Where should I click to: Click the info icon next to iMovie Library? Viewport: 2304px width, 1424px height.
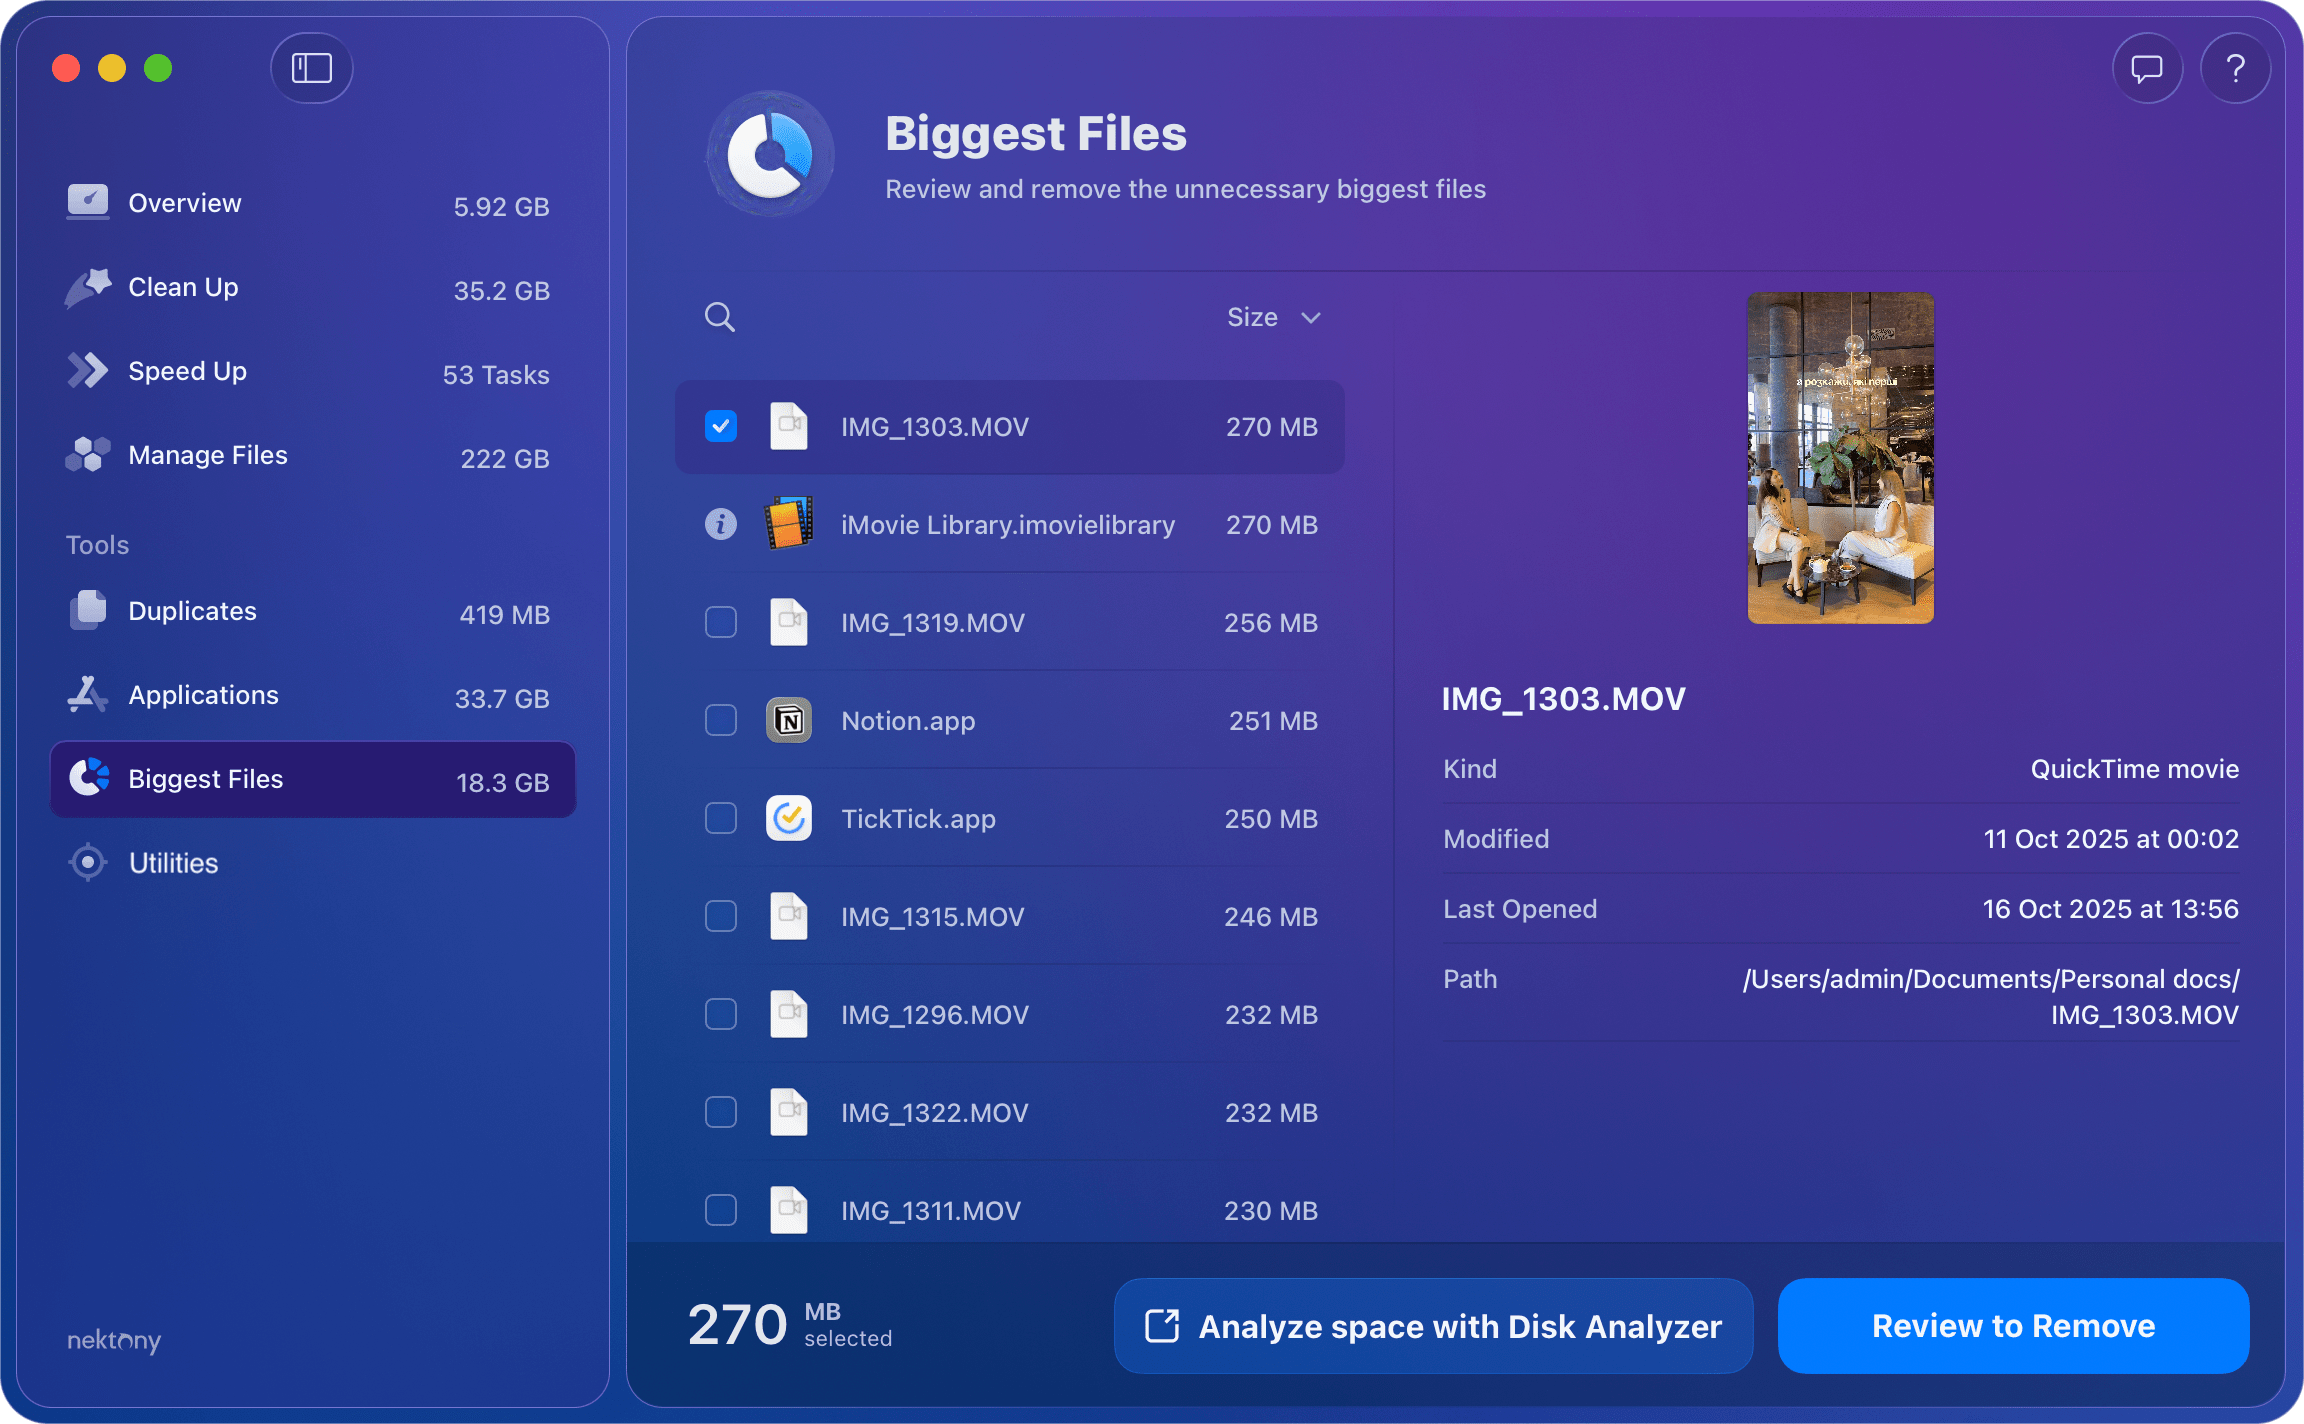click(720, 523)
